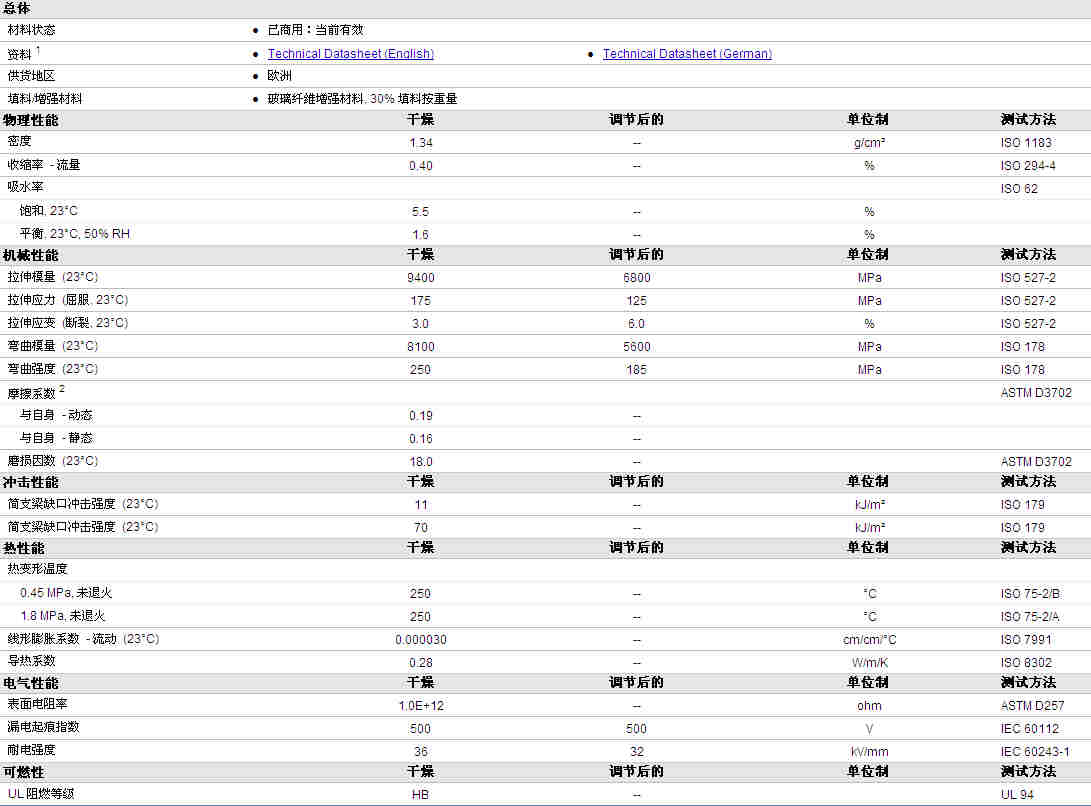Image resolution: width=1091 pixels, height=806 pixels.
Task: Click the '收缩率 - 流量' row label
Action: [44, 165]
